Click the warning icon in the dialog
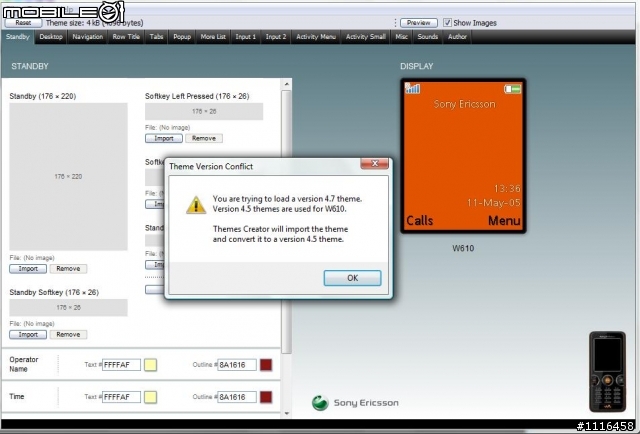 tap(196, 205)
